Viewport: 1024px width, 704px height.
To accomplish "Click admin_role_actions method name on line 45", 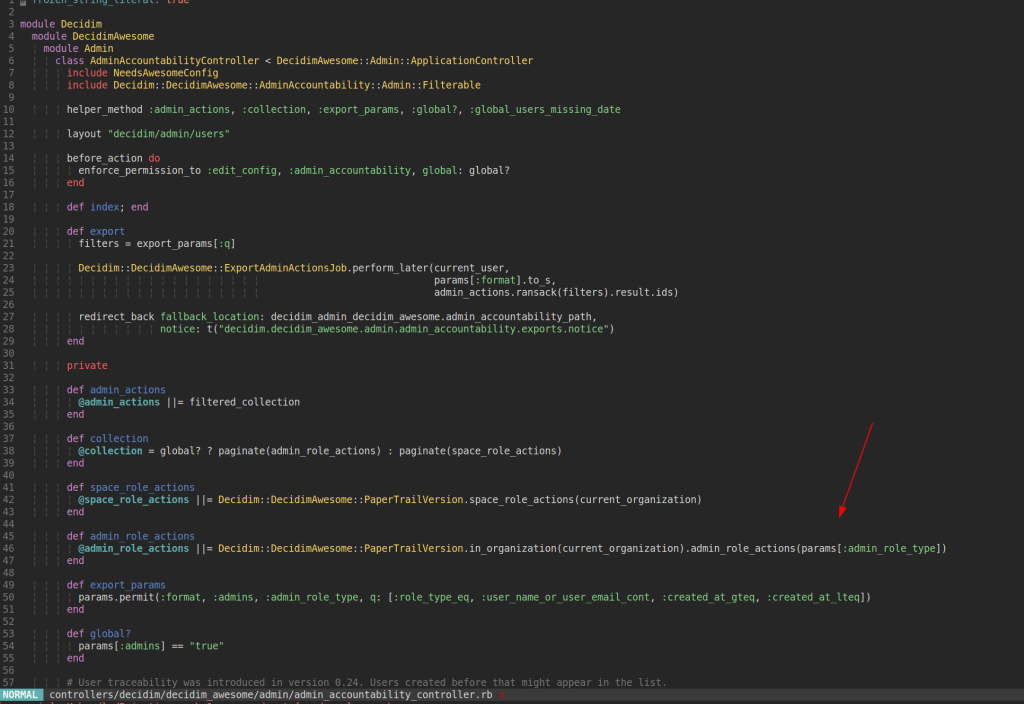I will tap(142, 536).
